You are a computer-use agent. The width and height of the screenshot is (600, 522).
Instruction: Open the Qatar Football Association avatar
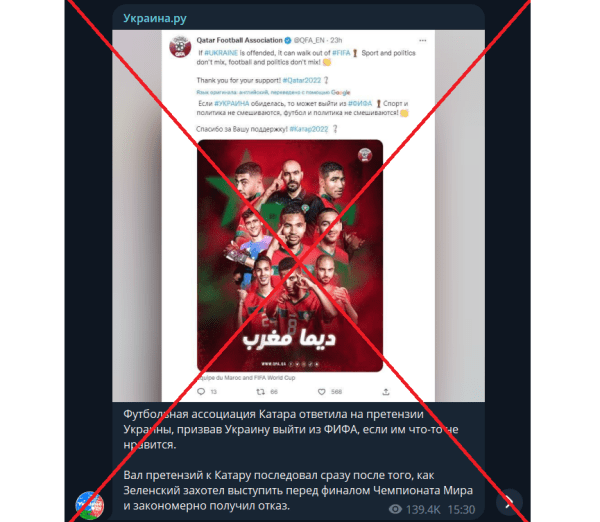click(x=180, y=47)
